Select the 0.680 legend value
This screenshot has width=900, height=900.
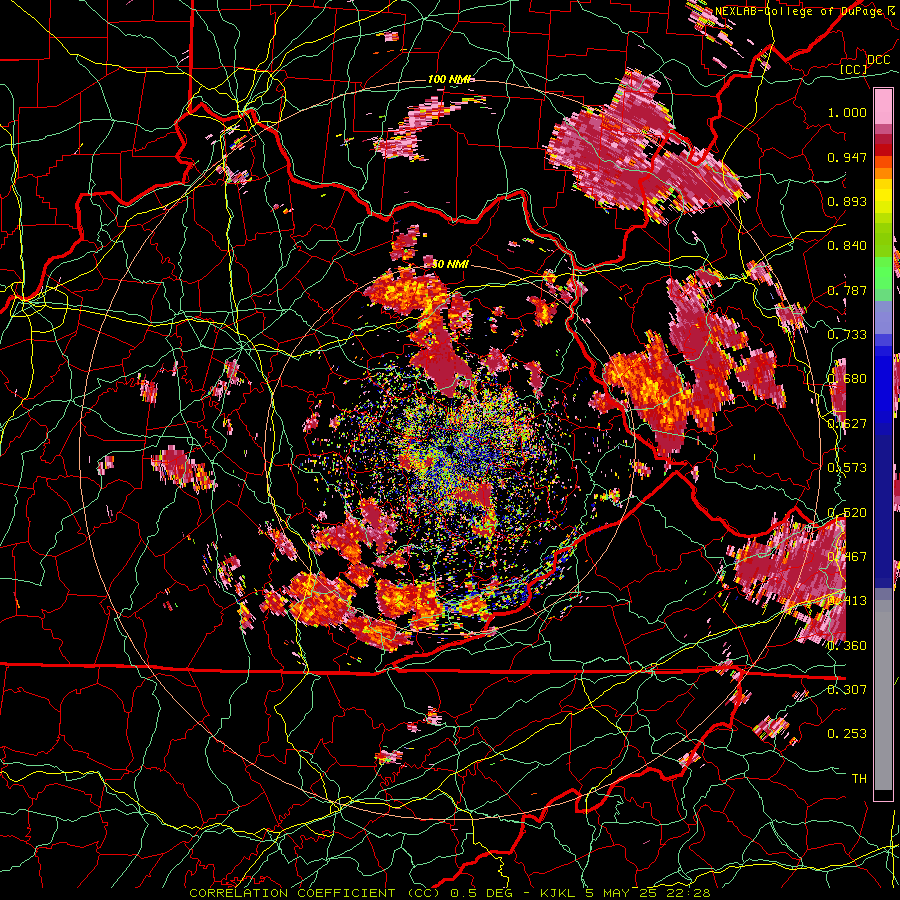click(847, 379)
